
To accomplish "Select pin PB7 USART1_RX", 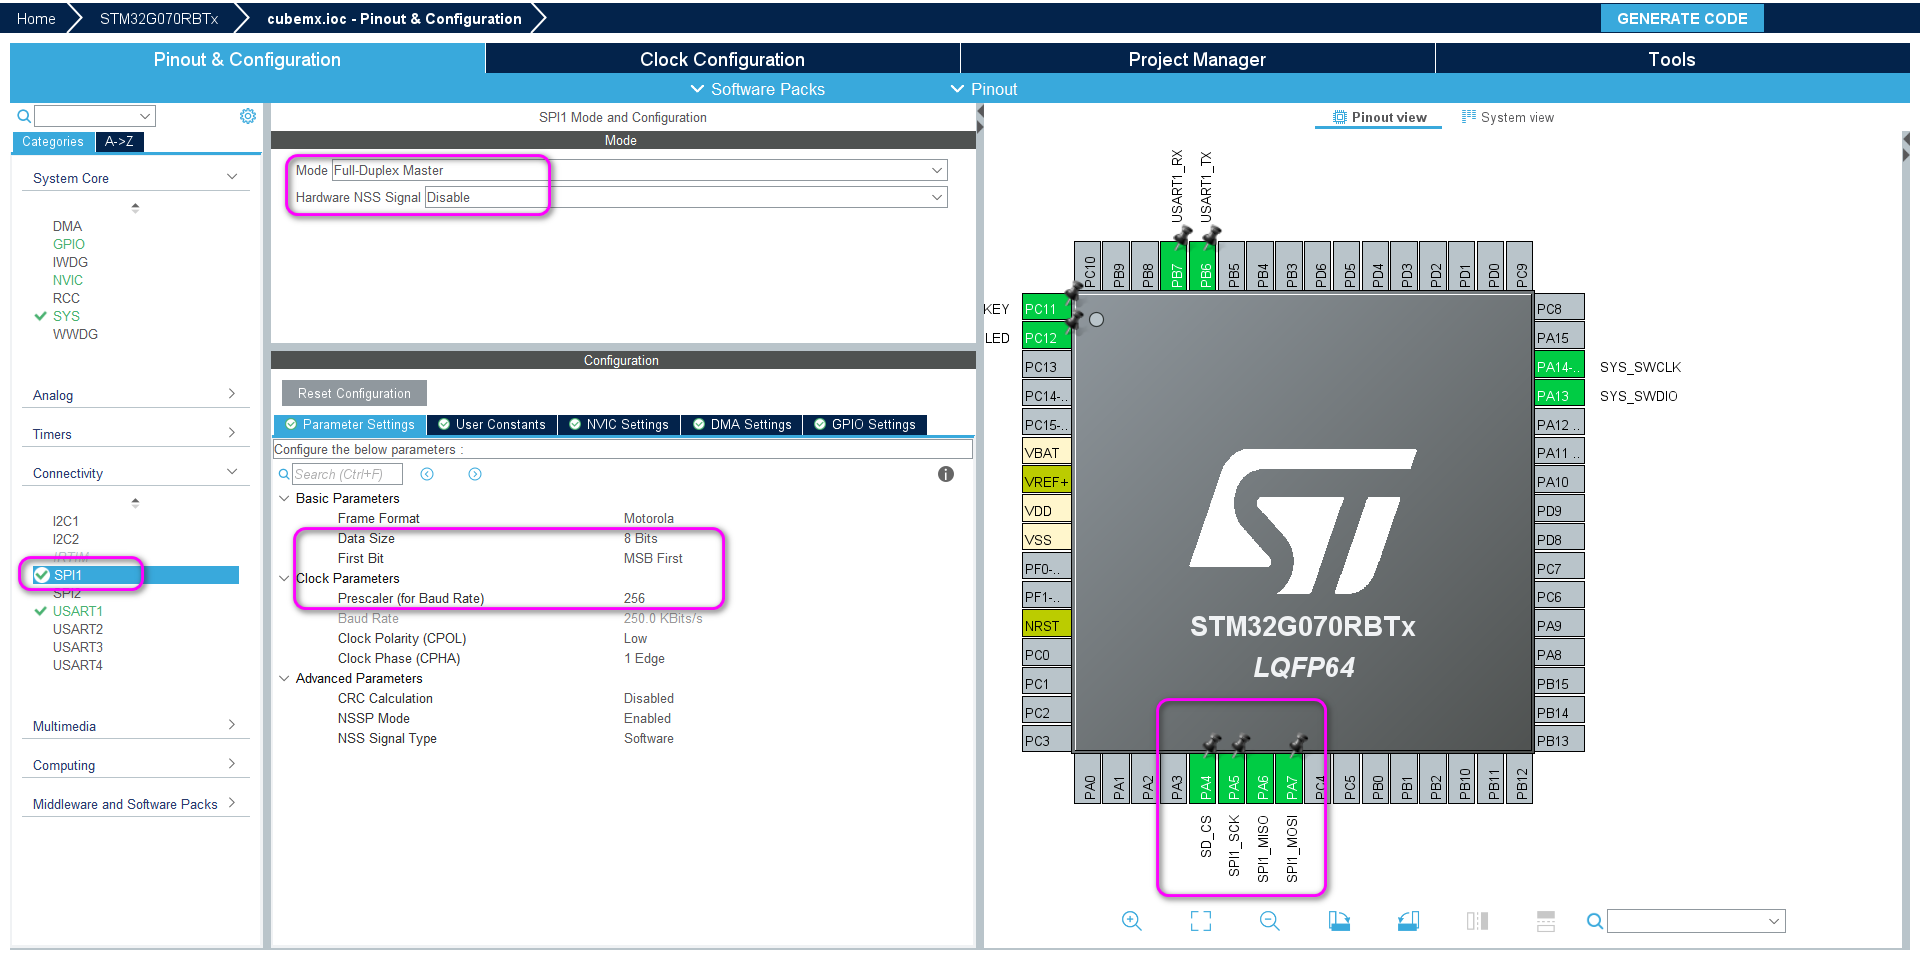I will coord(1176,266).
